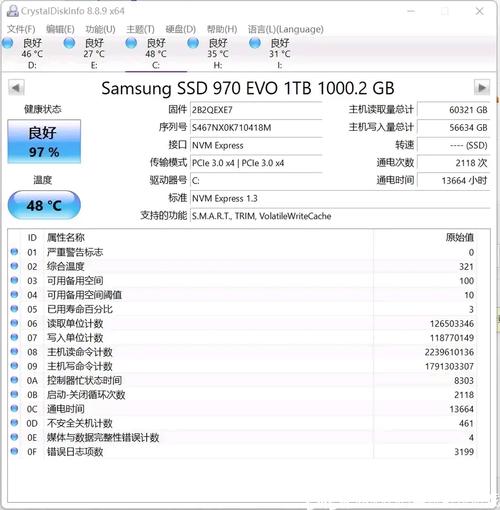The width and height of the screenshot is (500, 510).
Task: Click status icon of row 07 写入单位计数
Action: click(14, 337)
